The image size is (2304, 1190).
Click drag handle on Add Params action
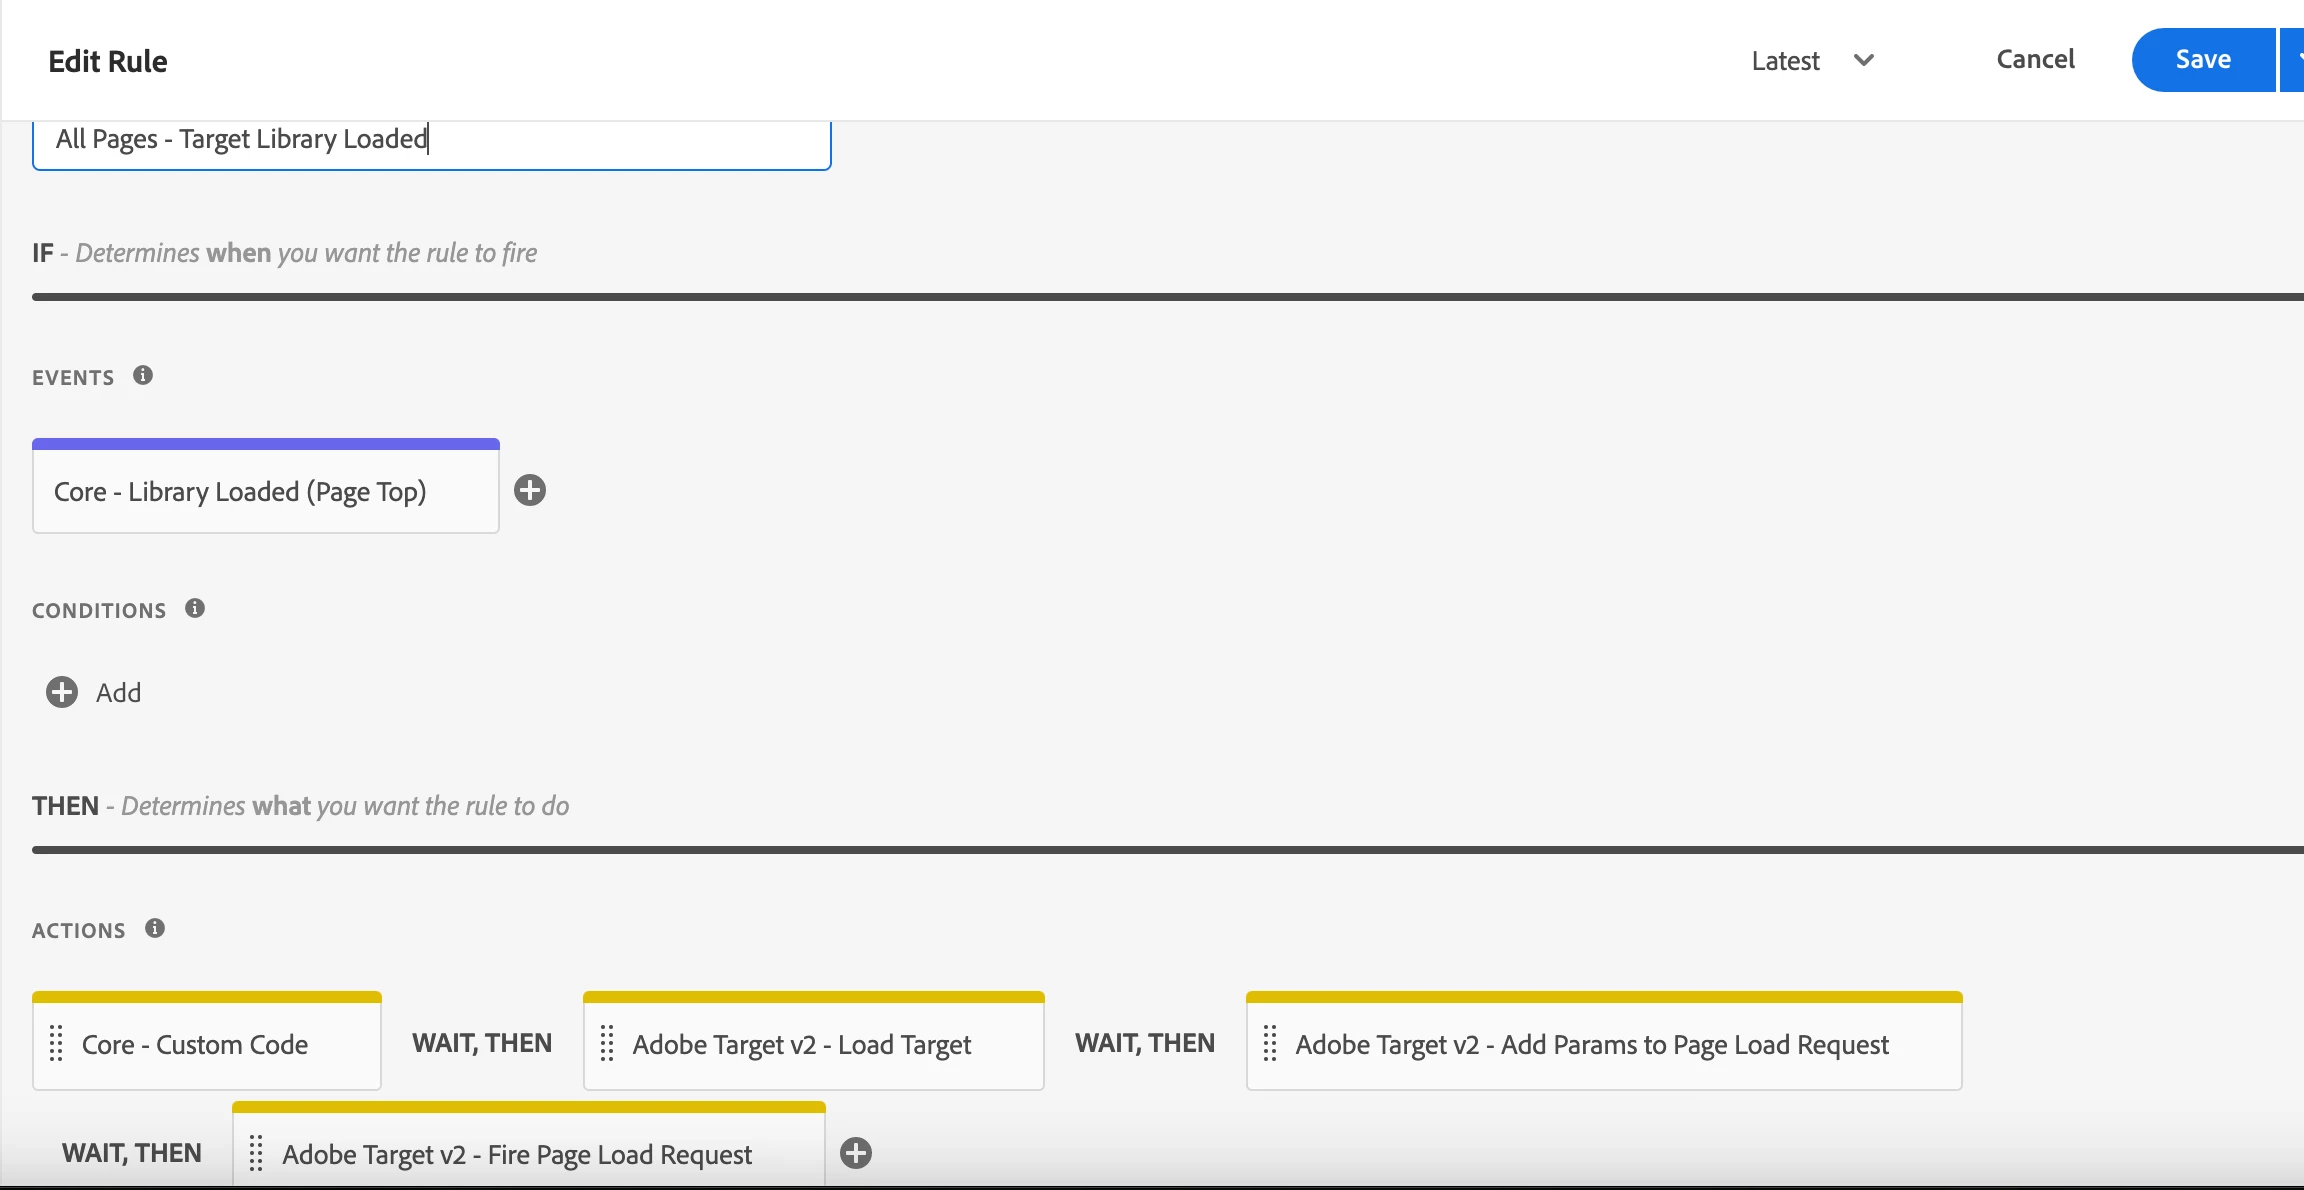tap(1270, 1044)
